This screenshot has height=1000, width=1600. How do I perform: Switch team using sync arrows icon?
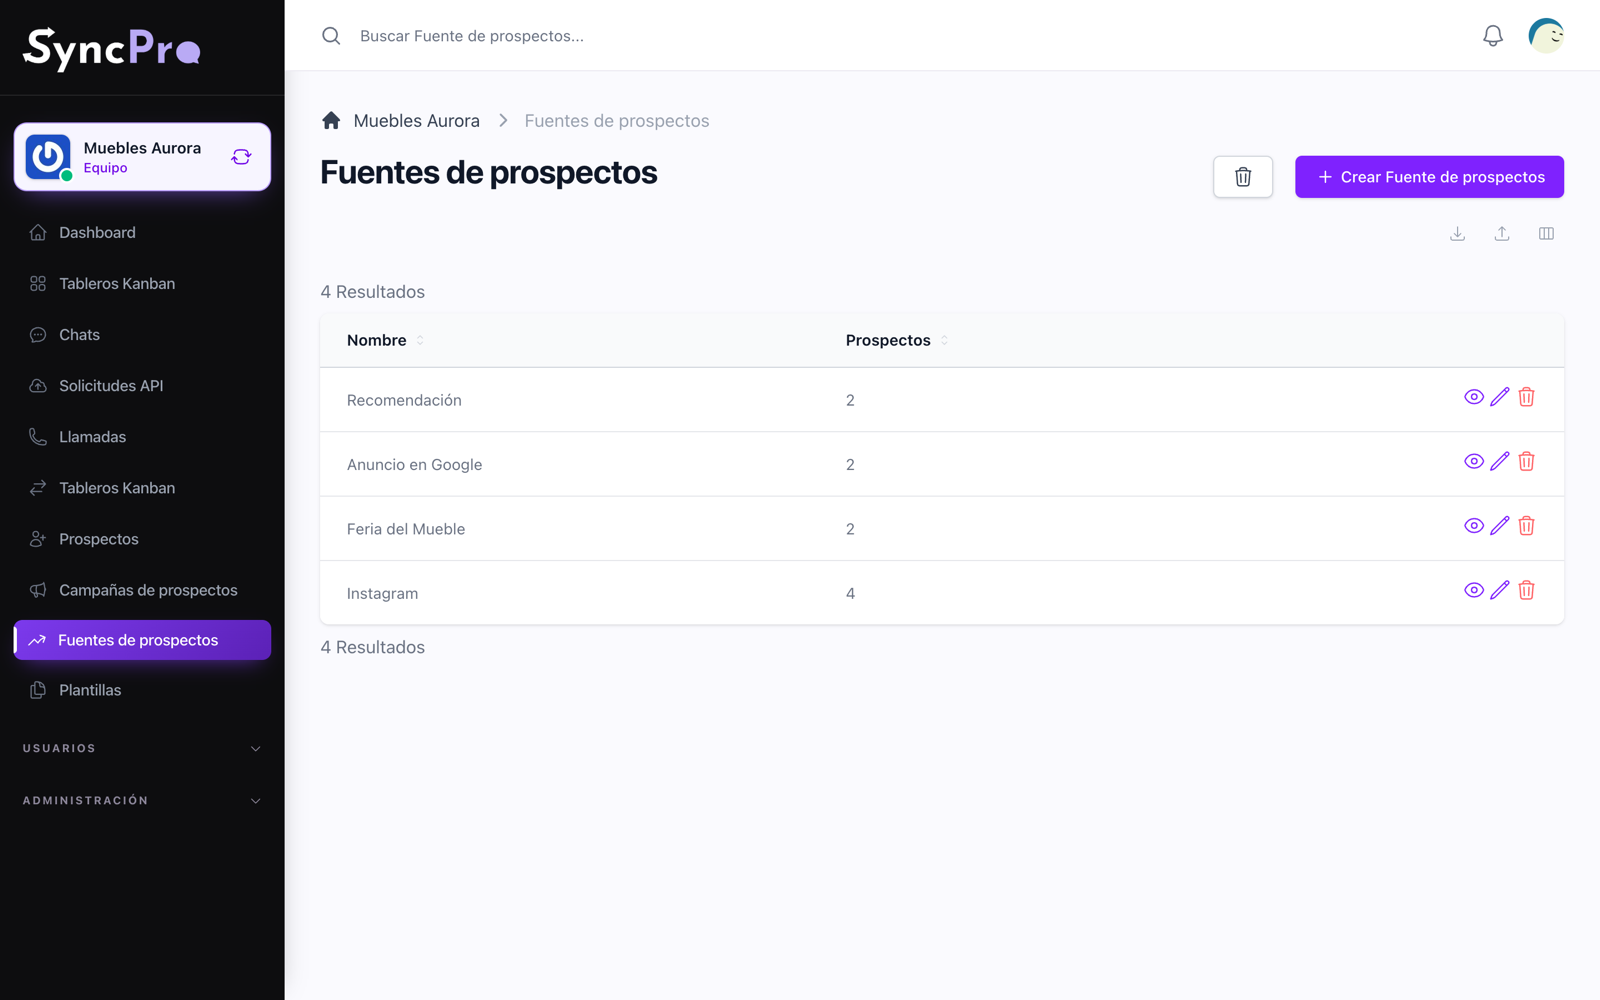pos(241,157)
